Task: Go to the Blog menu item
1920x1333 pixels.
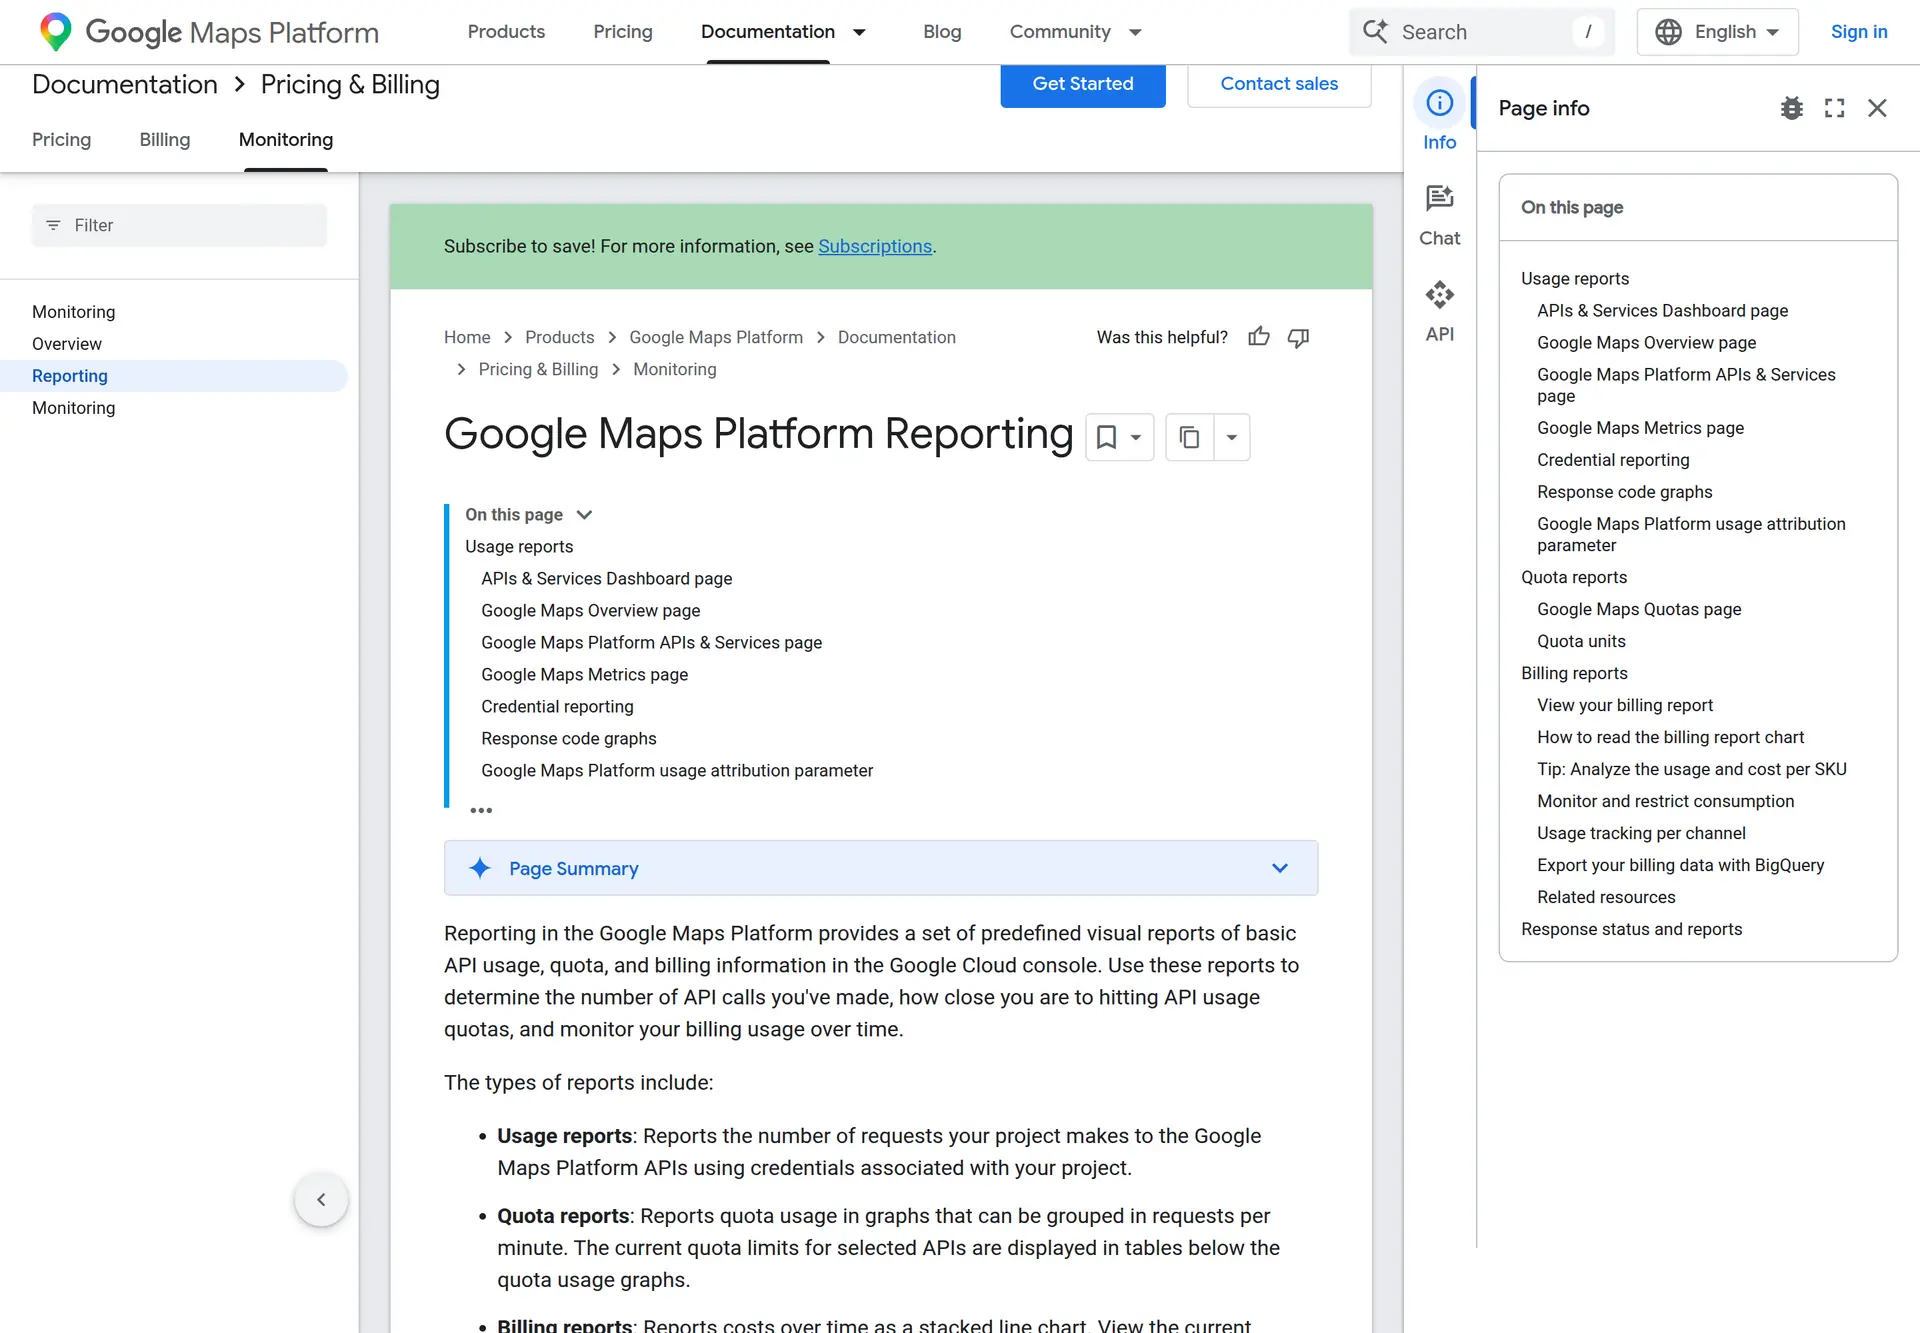Action: pyautogui.click(x=942, y=32)
